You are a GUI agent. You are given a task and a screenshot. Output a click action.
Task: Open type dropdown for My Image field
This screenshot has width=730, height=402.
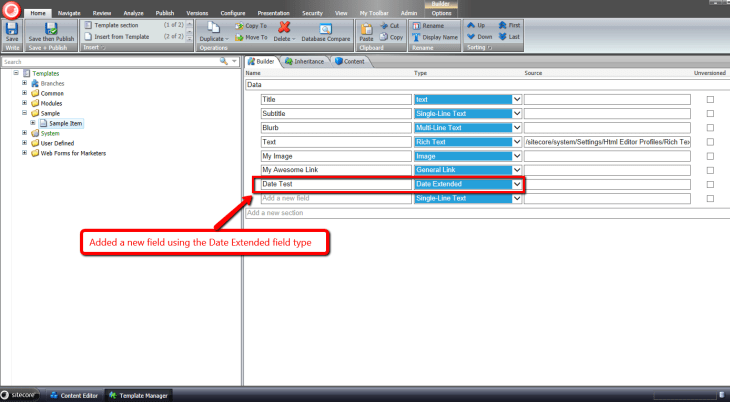(517, 156)
